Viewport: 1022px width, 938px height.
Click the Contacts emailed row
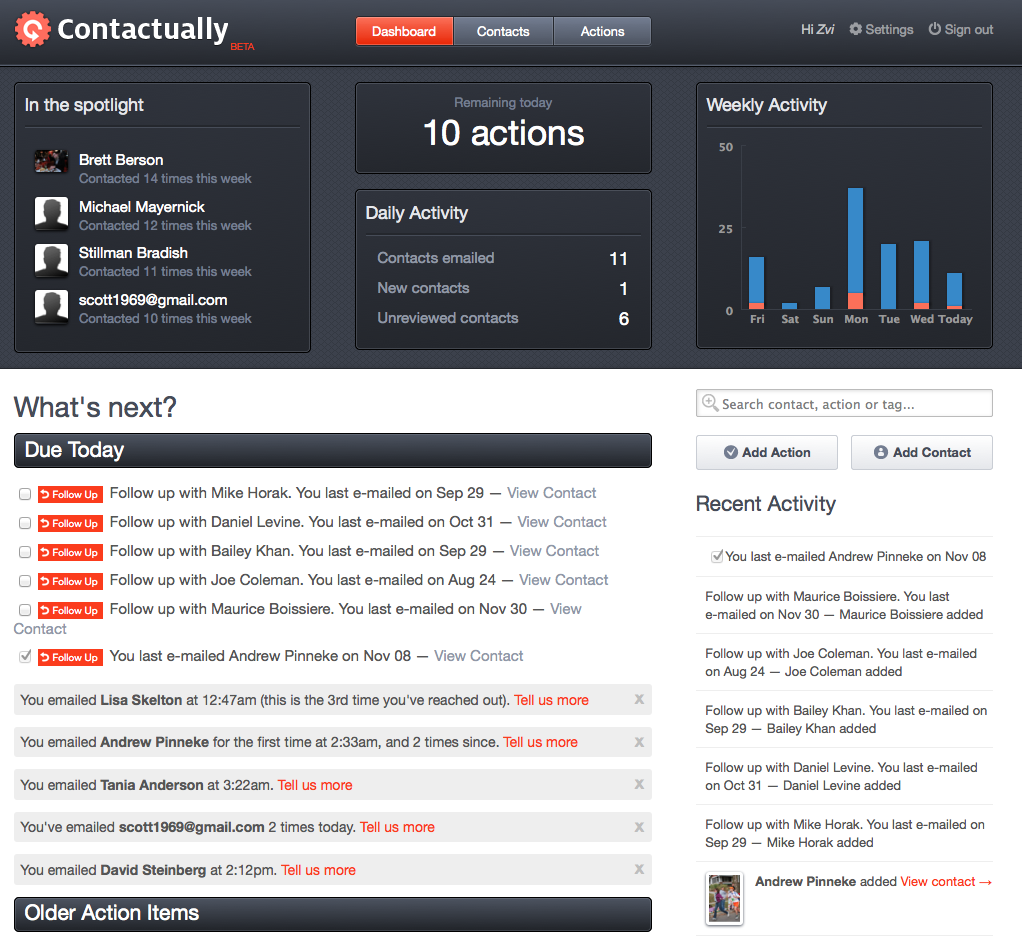503,259
